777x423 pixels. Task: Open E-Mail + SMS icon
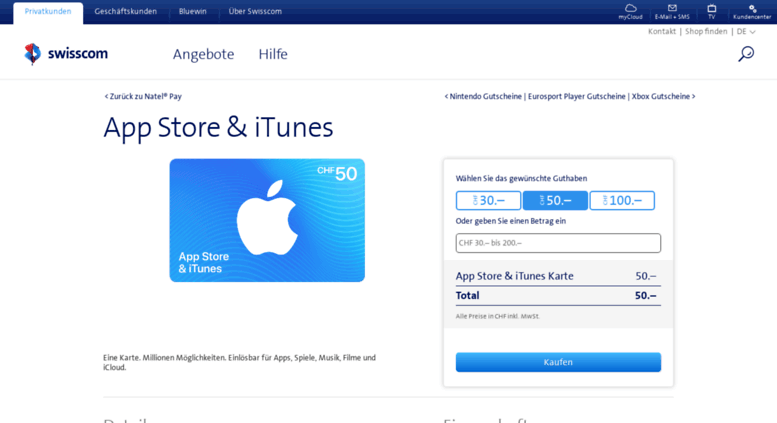click(672, 11)
